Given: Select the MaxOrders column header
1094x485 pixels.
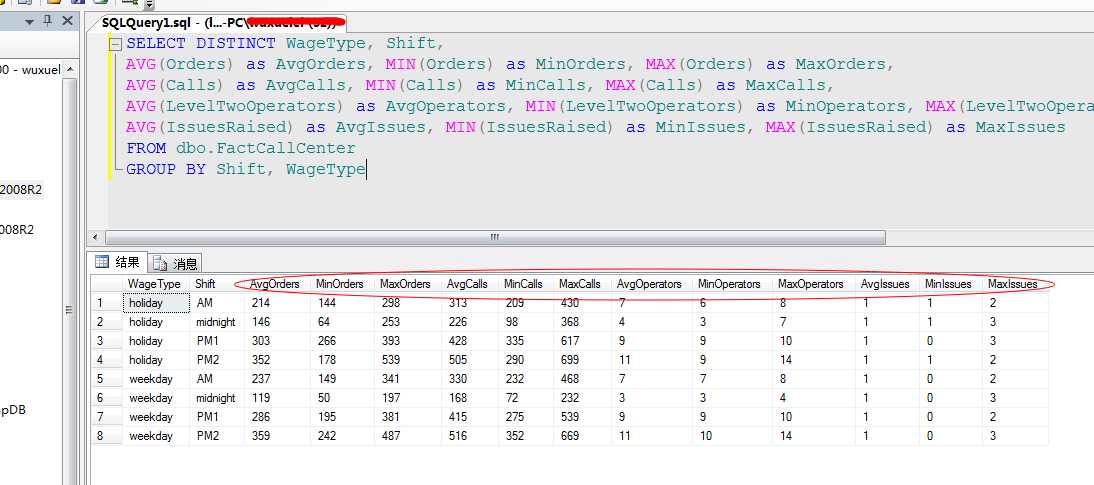Looking at the screenshot, I should click(x=405, y=284).
